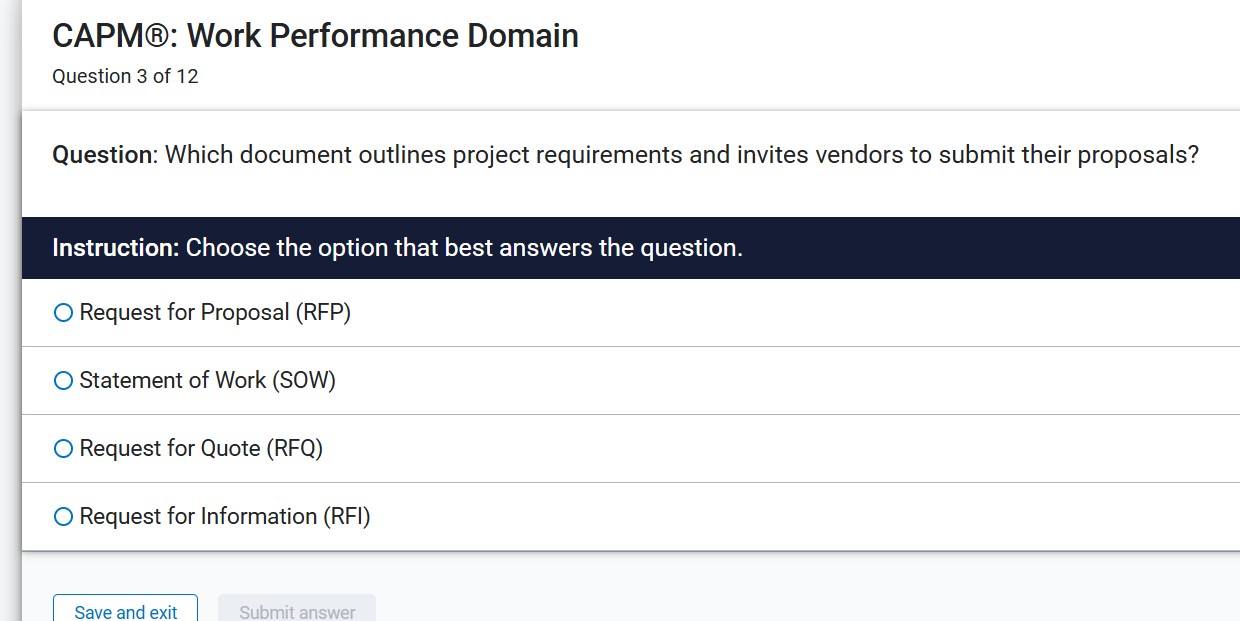Pick "Request for Information (RFI)" option
The height and width of the screenshot is (621, 1240).
click(224, 516)
